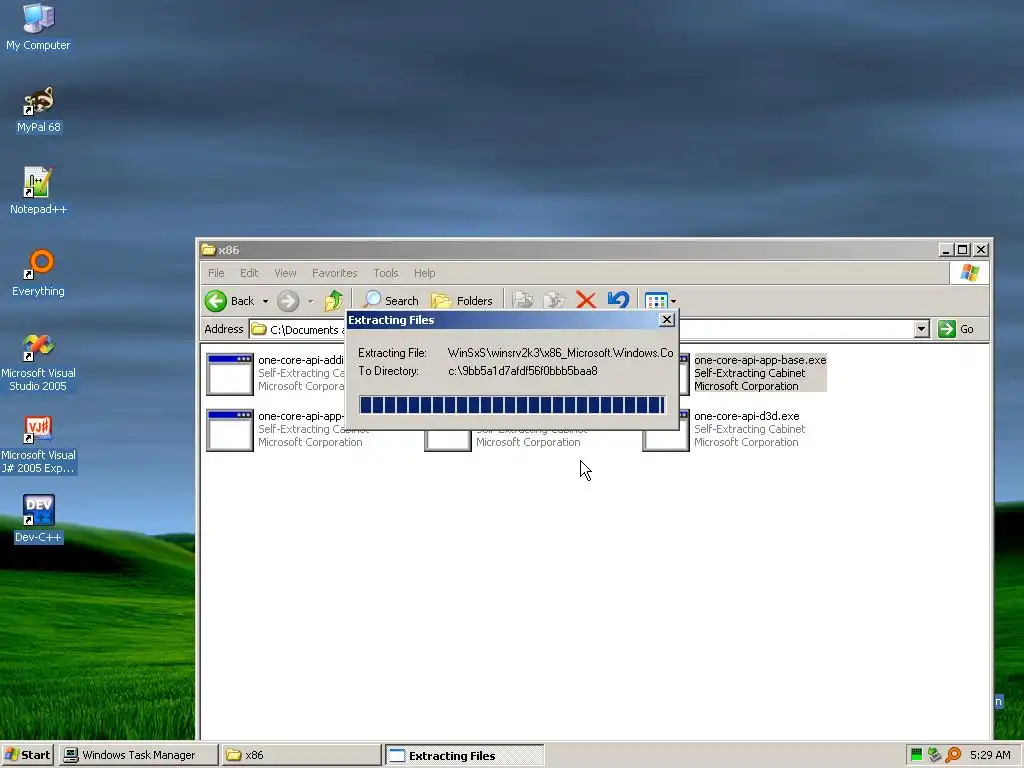The width and height of the screenshot is (1024, 768).
Task: Open the View menu
Action: (x=285, y=273)
